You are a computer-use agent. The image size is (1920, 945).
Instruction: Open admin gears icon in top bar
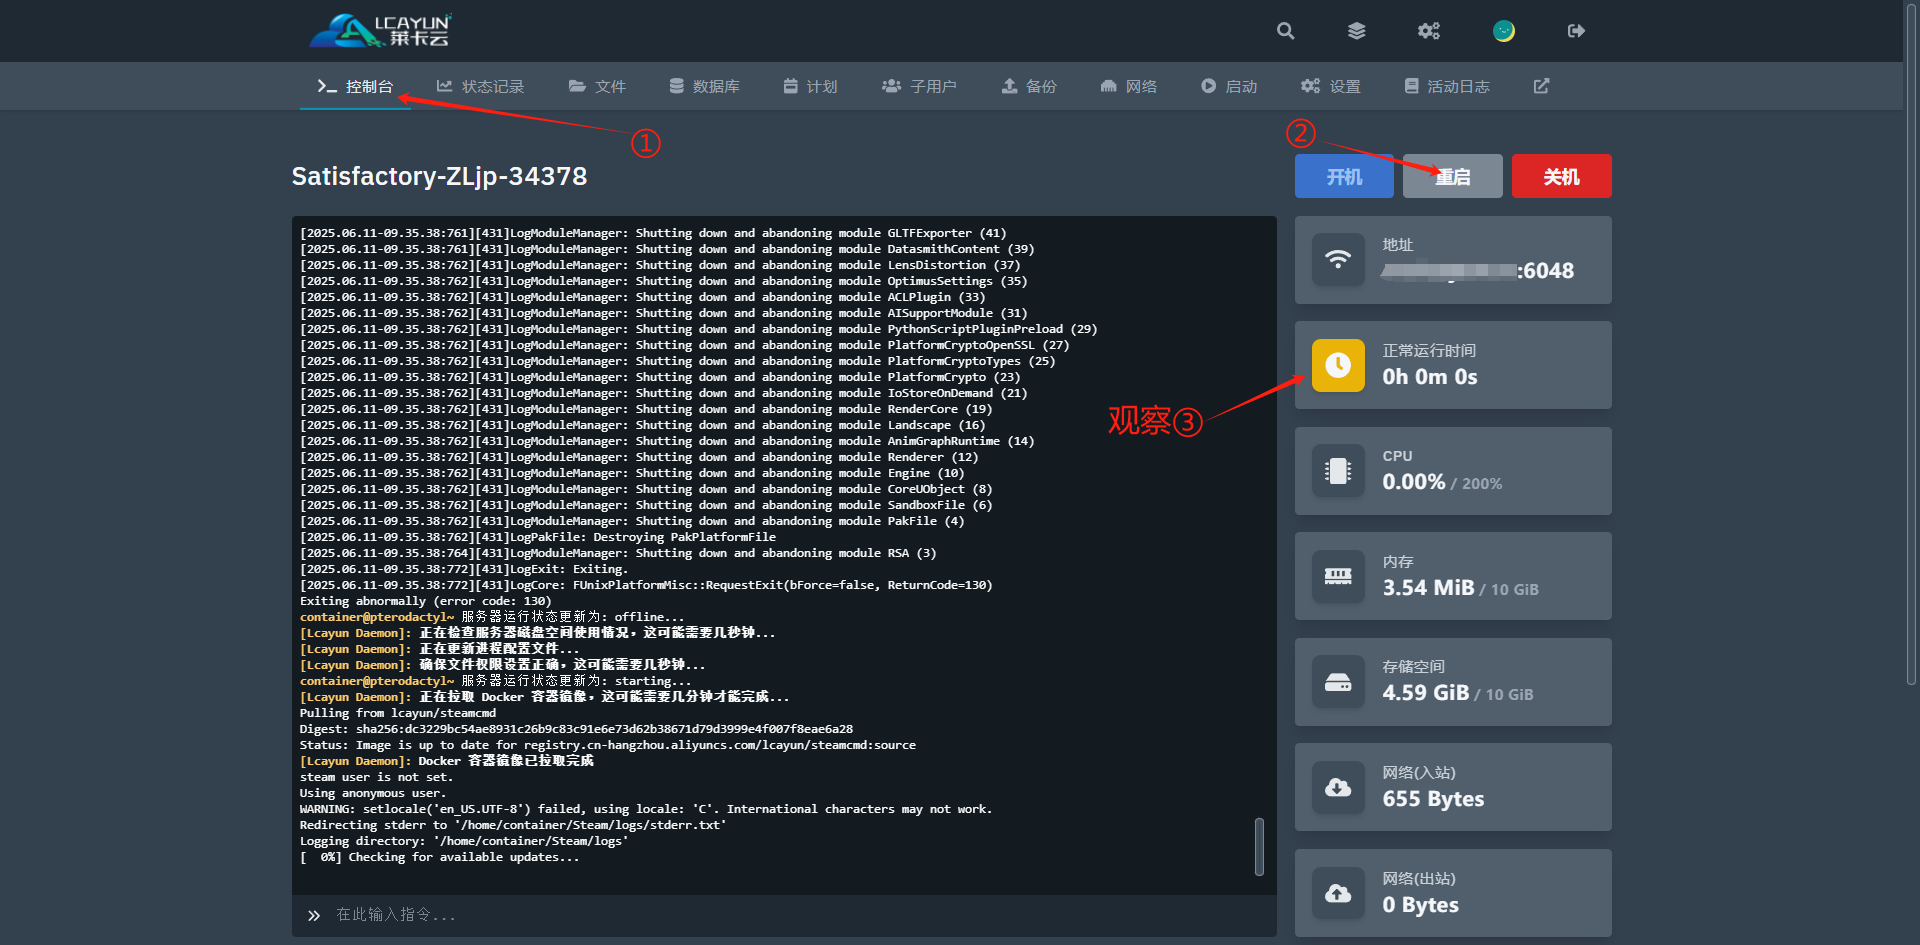[x=1429, y=31]
